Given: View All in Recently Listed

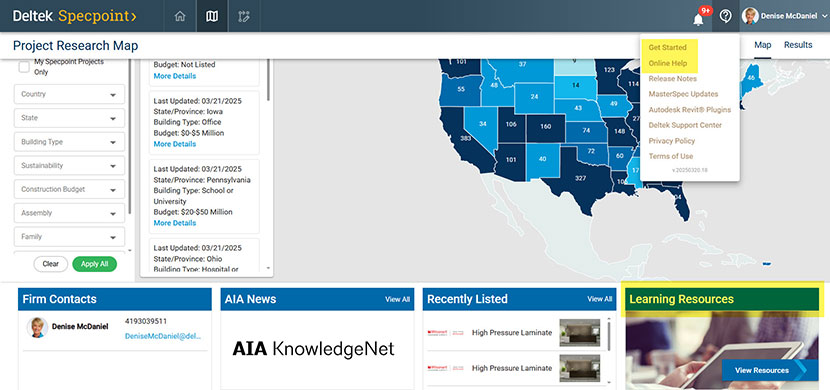Looking at the screenshot, I should point(600,299).
